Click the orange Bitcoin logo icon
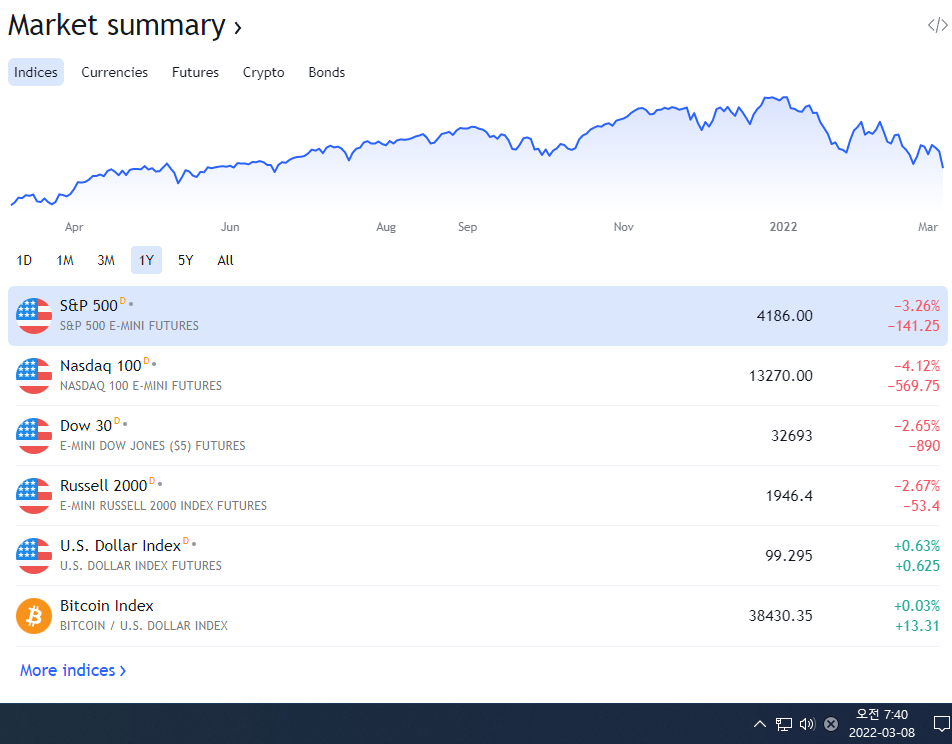Screen dimensions: 952x744 coord(33,616)
